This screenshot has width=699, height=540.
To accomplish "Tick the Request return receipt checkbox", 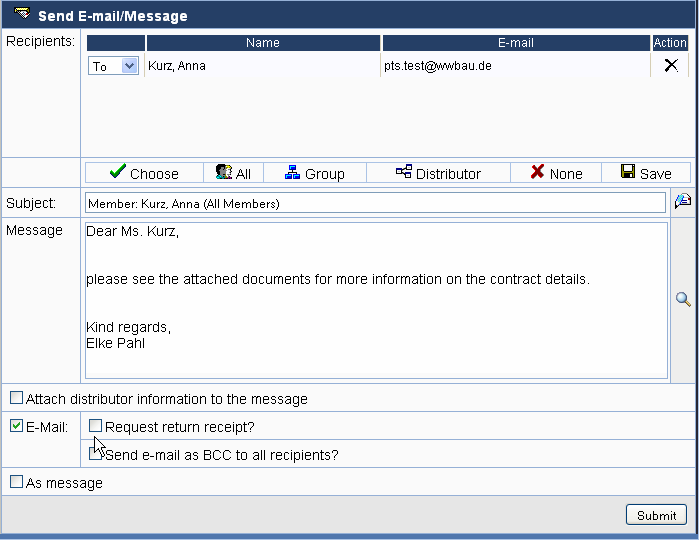I will (x=96, y=426).
